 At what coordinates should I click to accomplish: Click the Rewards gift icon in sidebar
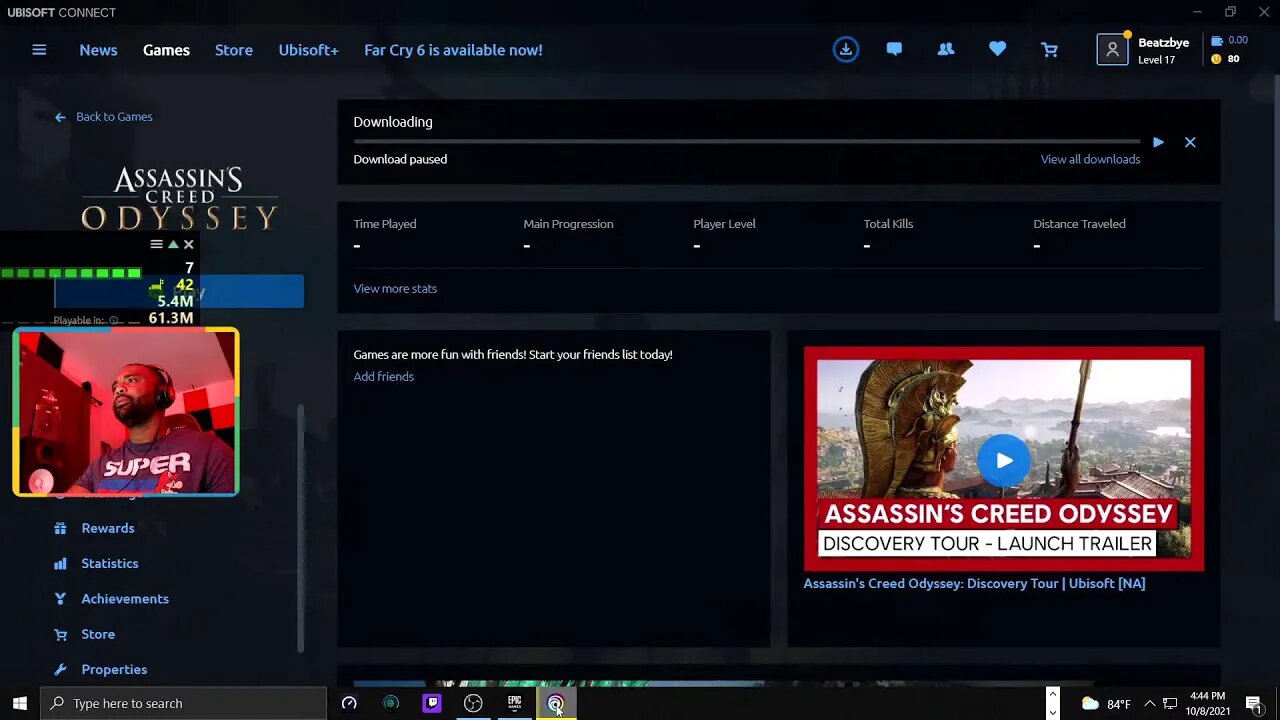click(x=60, y=528)
